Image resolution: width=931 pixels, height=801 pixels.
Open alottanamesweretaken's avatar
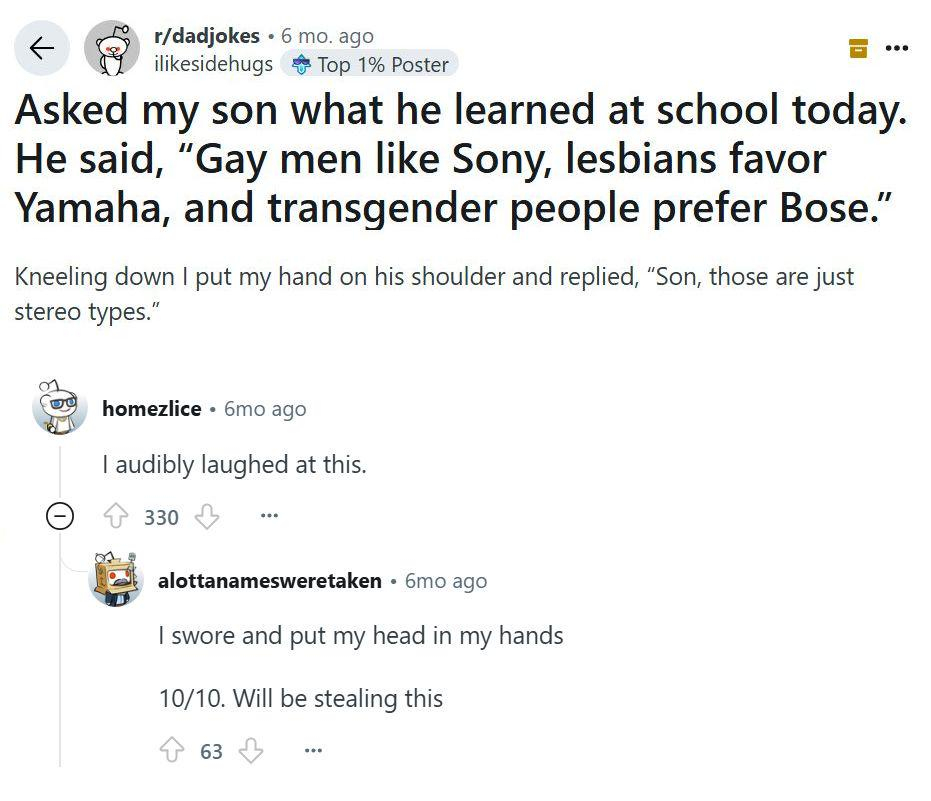pyautogui.click(x=115, y=579)
